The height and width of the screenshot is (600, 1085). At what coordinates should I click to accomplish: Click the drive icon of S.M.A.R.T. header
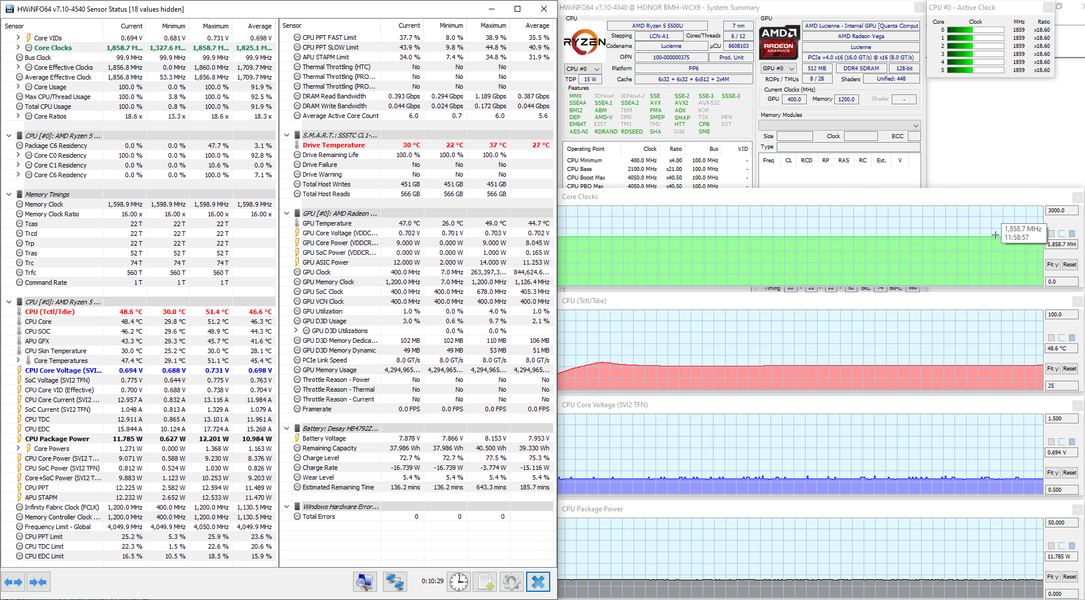pos(297,135)
